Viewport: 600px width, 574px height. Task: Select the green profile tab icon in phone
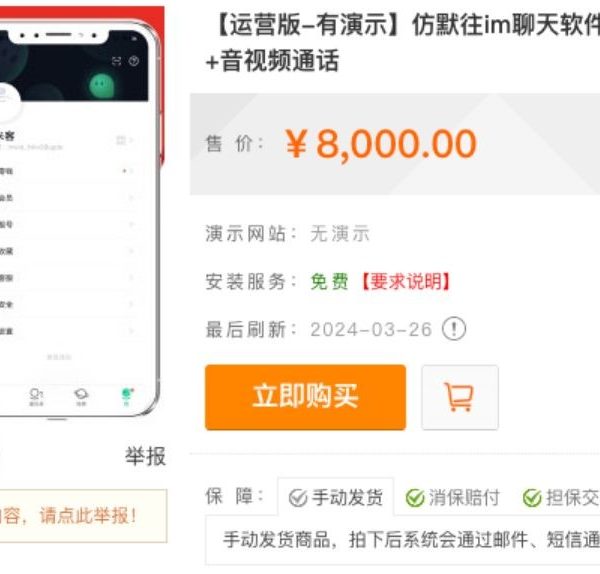(x=127, y=396)
